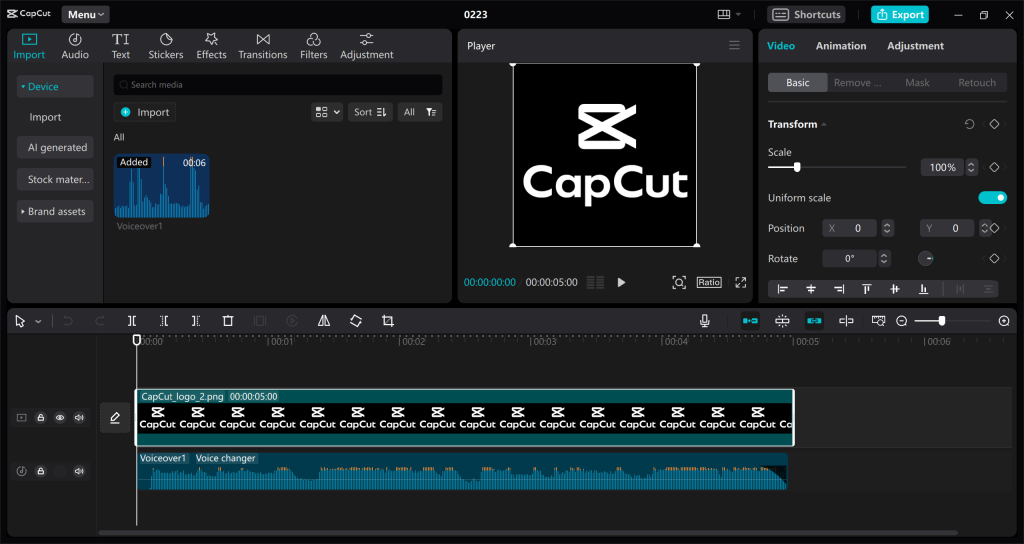Record a voiceover with microphone
The height and width of the screenshot is (544, 1024).
coord(705,321)
